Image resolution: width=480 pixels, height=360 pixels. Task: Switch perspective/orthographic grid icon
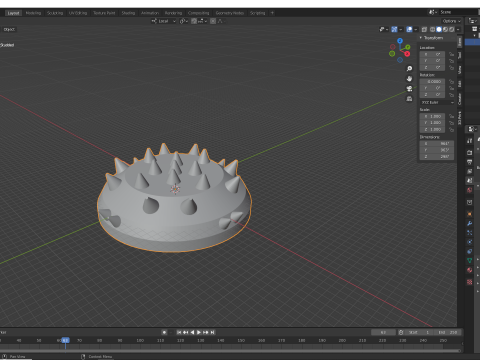tap(409, 99)
